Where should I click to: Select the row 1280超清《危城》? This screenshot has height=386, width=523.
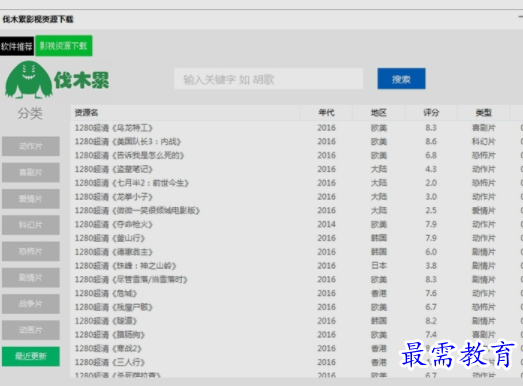(297, 293)
